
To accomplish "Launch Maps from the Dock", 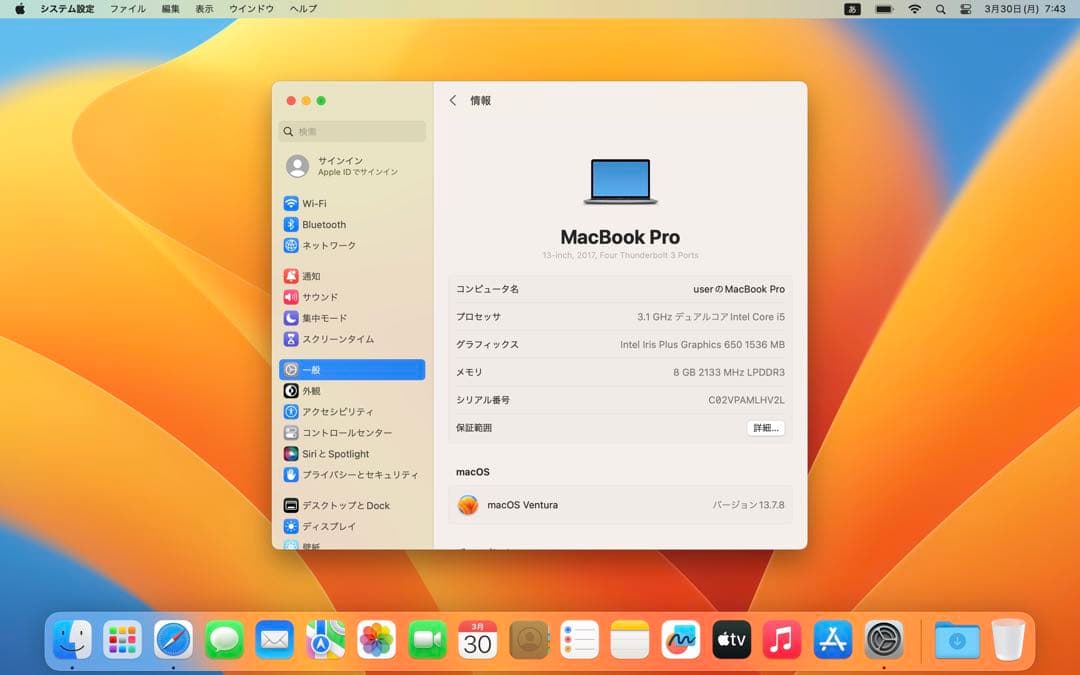I will tap(325, 640).
